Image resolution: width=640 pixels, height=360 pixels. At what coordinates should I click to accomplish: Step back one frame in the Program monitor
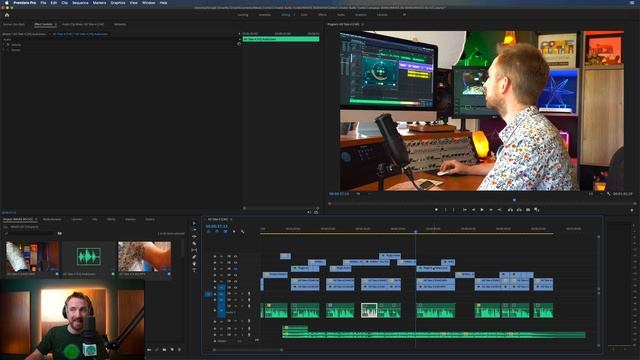(x=473, y=210)
